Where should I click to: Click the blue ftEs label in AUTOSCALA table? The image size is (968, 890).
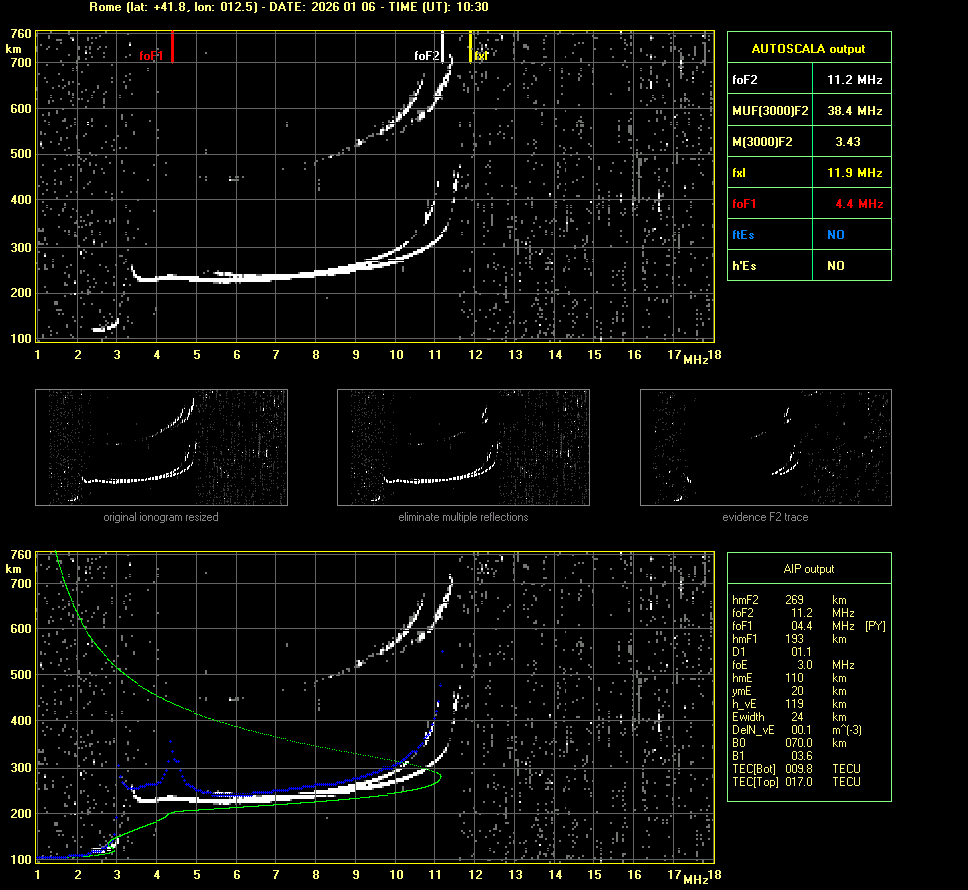tap(746, 234)
